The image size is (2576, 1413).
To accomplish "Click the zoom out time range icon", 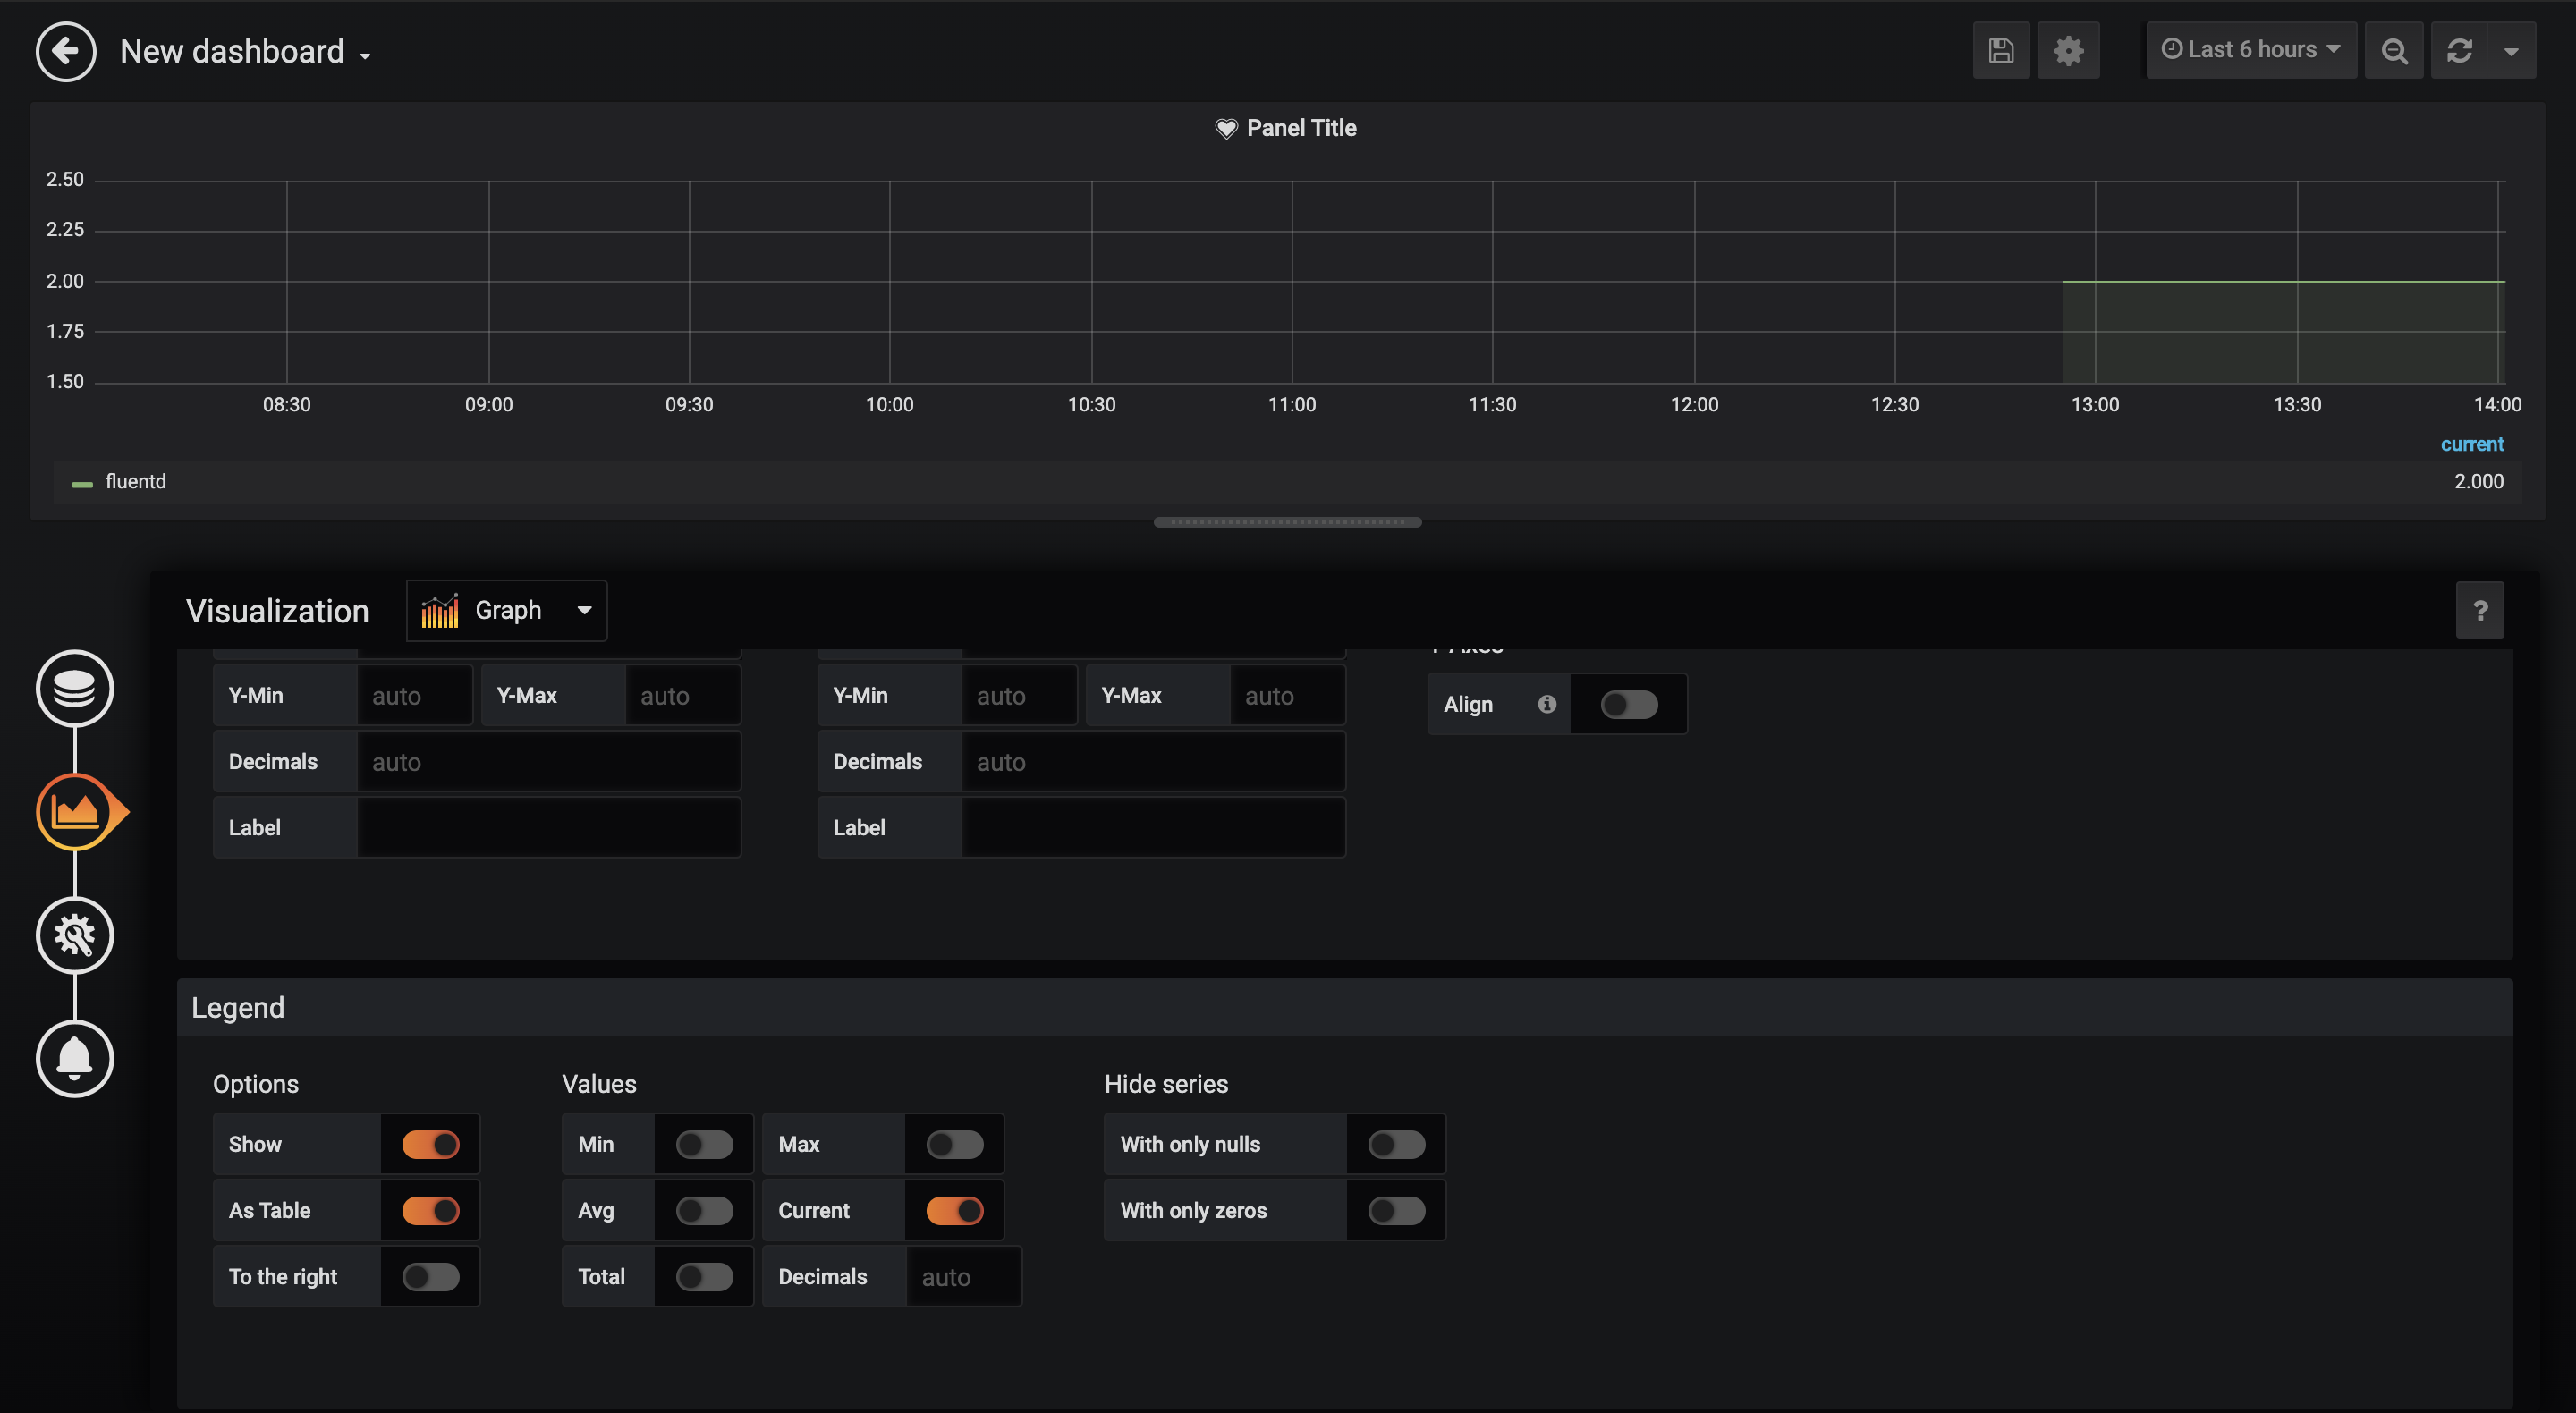I will [2394, 50].
